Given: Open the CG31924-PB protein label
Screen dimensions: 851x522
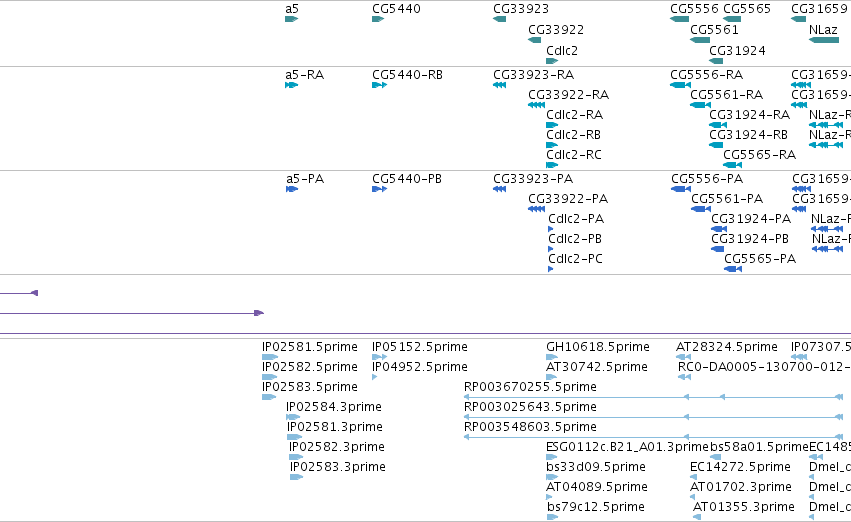Looking at the screenshot, I should point(750,239).
